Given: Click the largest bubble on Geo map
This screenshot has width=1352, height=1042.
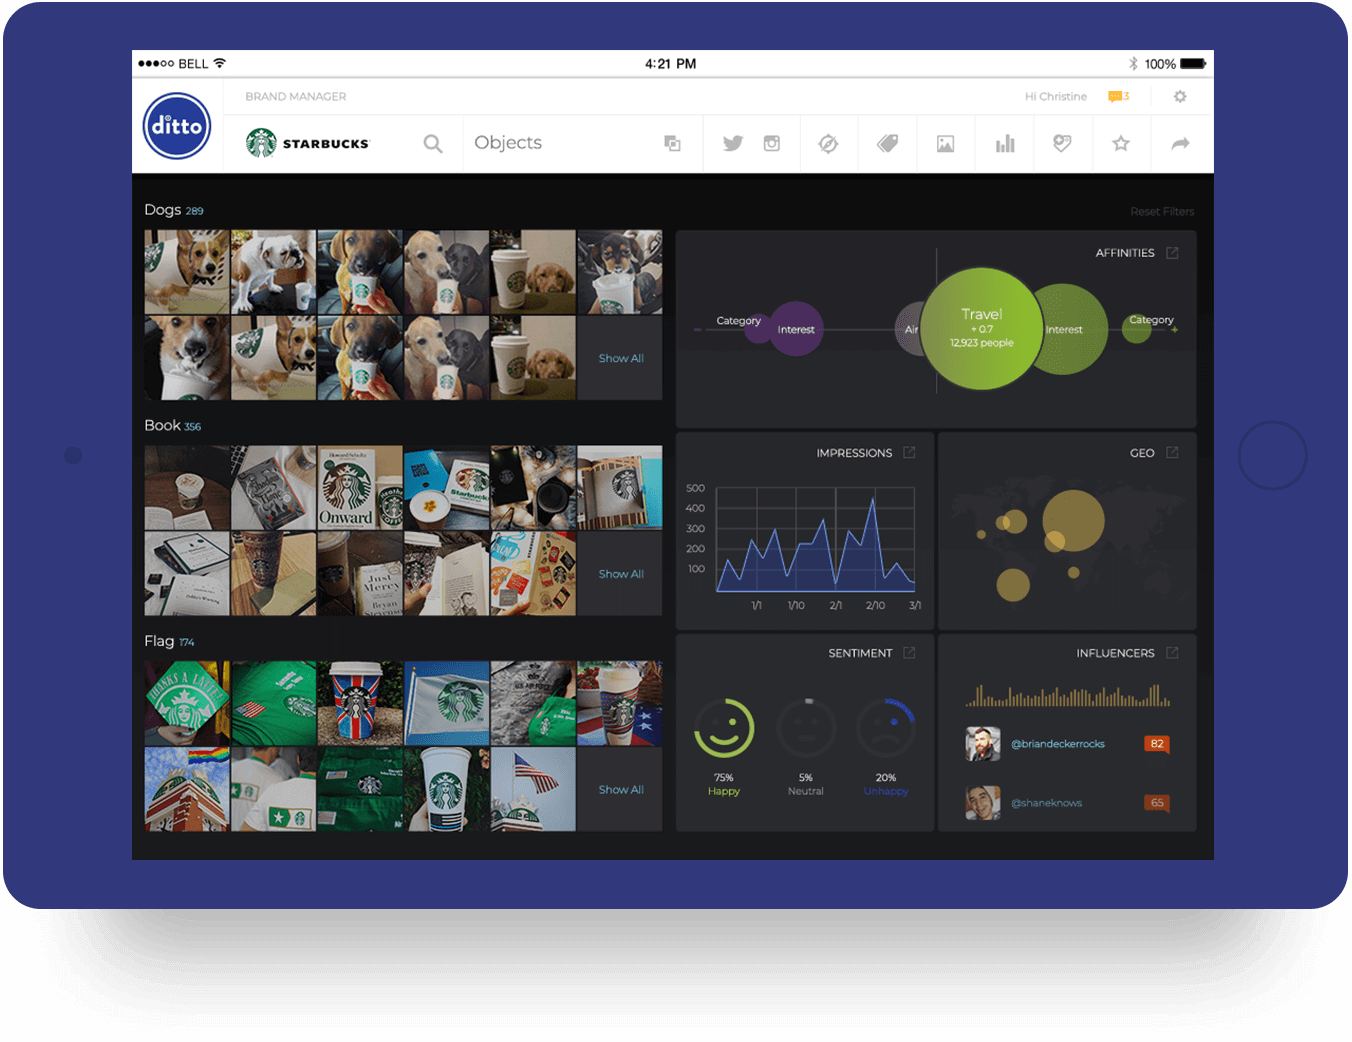Looking at the screenshot, I should click(1073, 521).
